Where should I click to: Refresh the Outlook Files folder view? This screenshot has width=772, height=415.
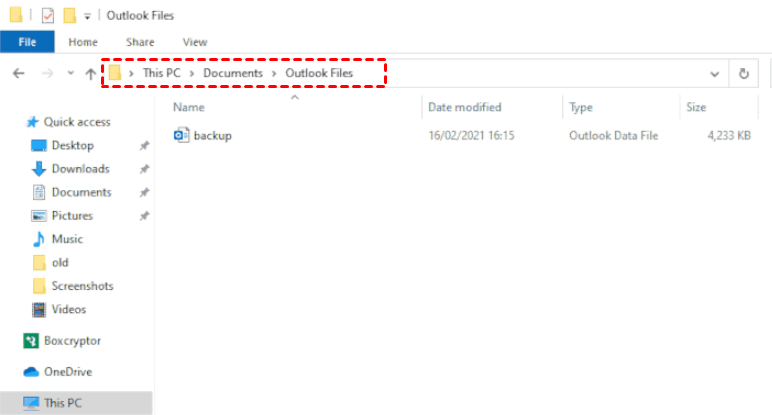743,73
